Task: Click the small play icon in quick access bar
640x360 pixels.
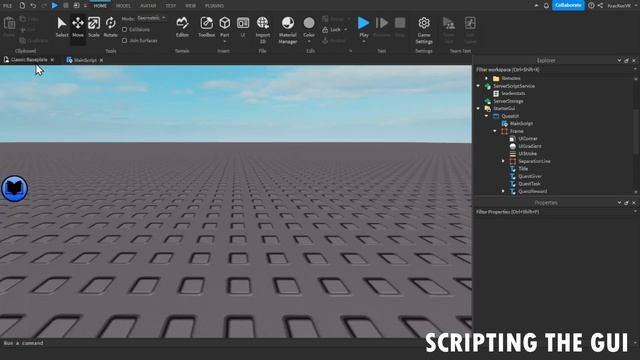Action: tap(55, 6)
